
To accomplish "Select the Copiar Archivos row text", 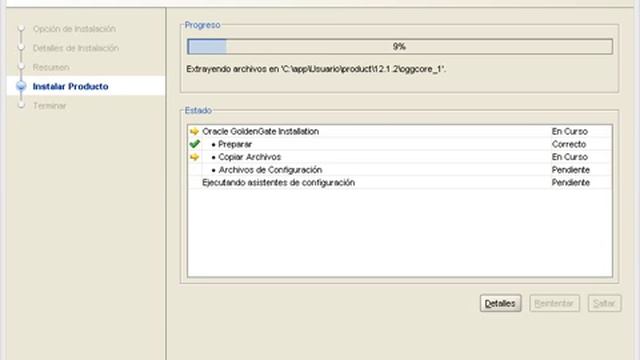I will [x=249, y=157].
